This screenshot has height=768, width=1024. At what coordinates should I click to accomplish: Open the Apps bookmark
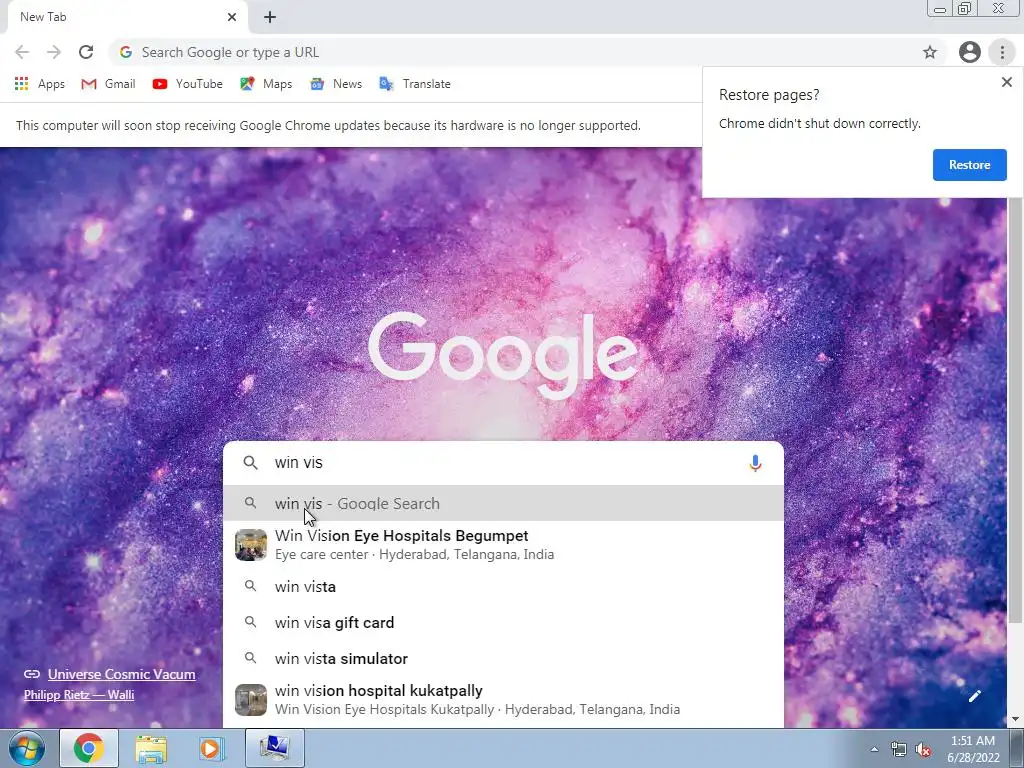point(40,84)
